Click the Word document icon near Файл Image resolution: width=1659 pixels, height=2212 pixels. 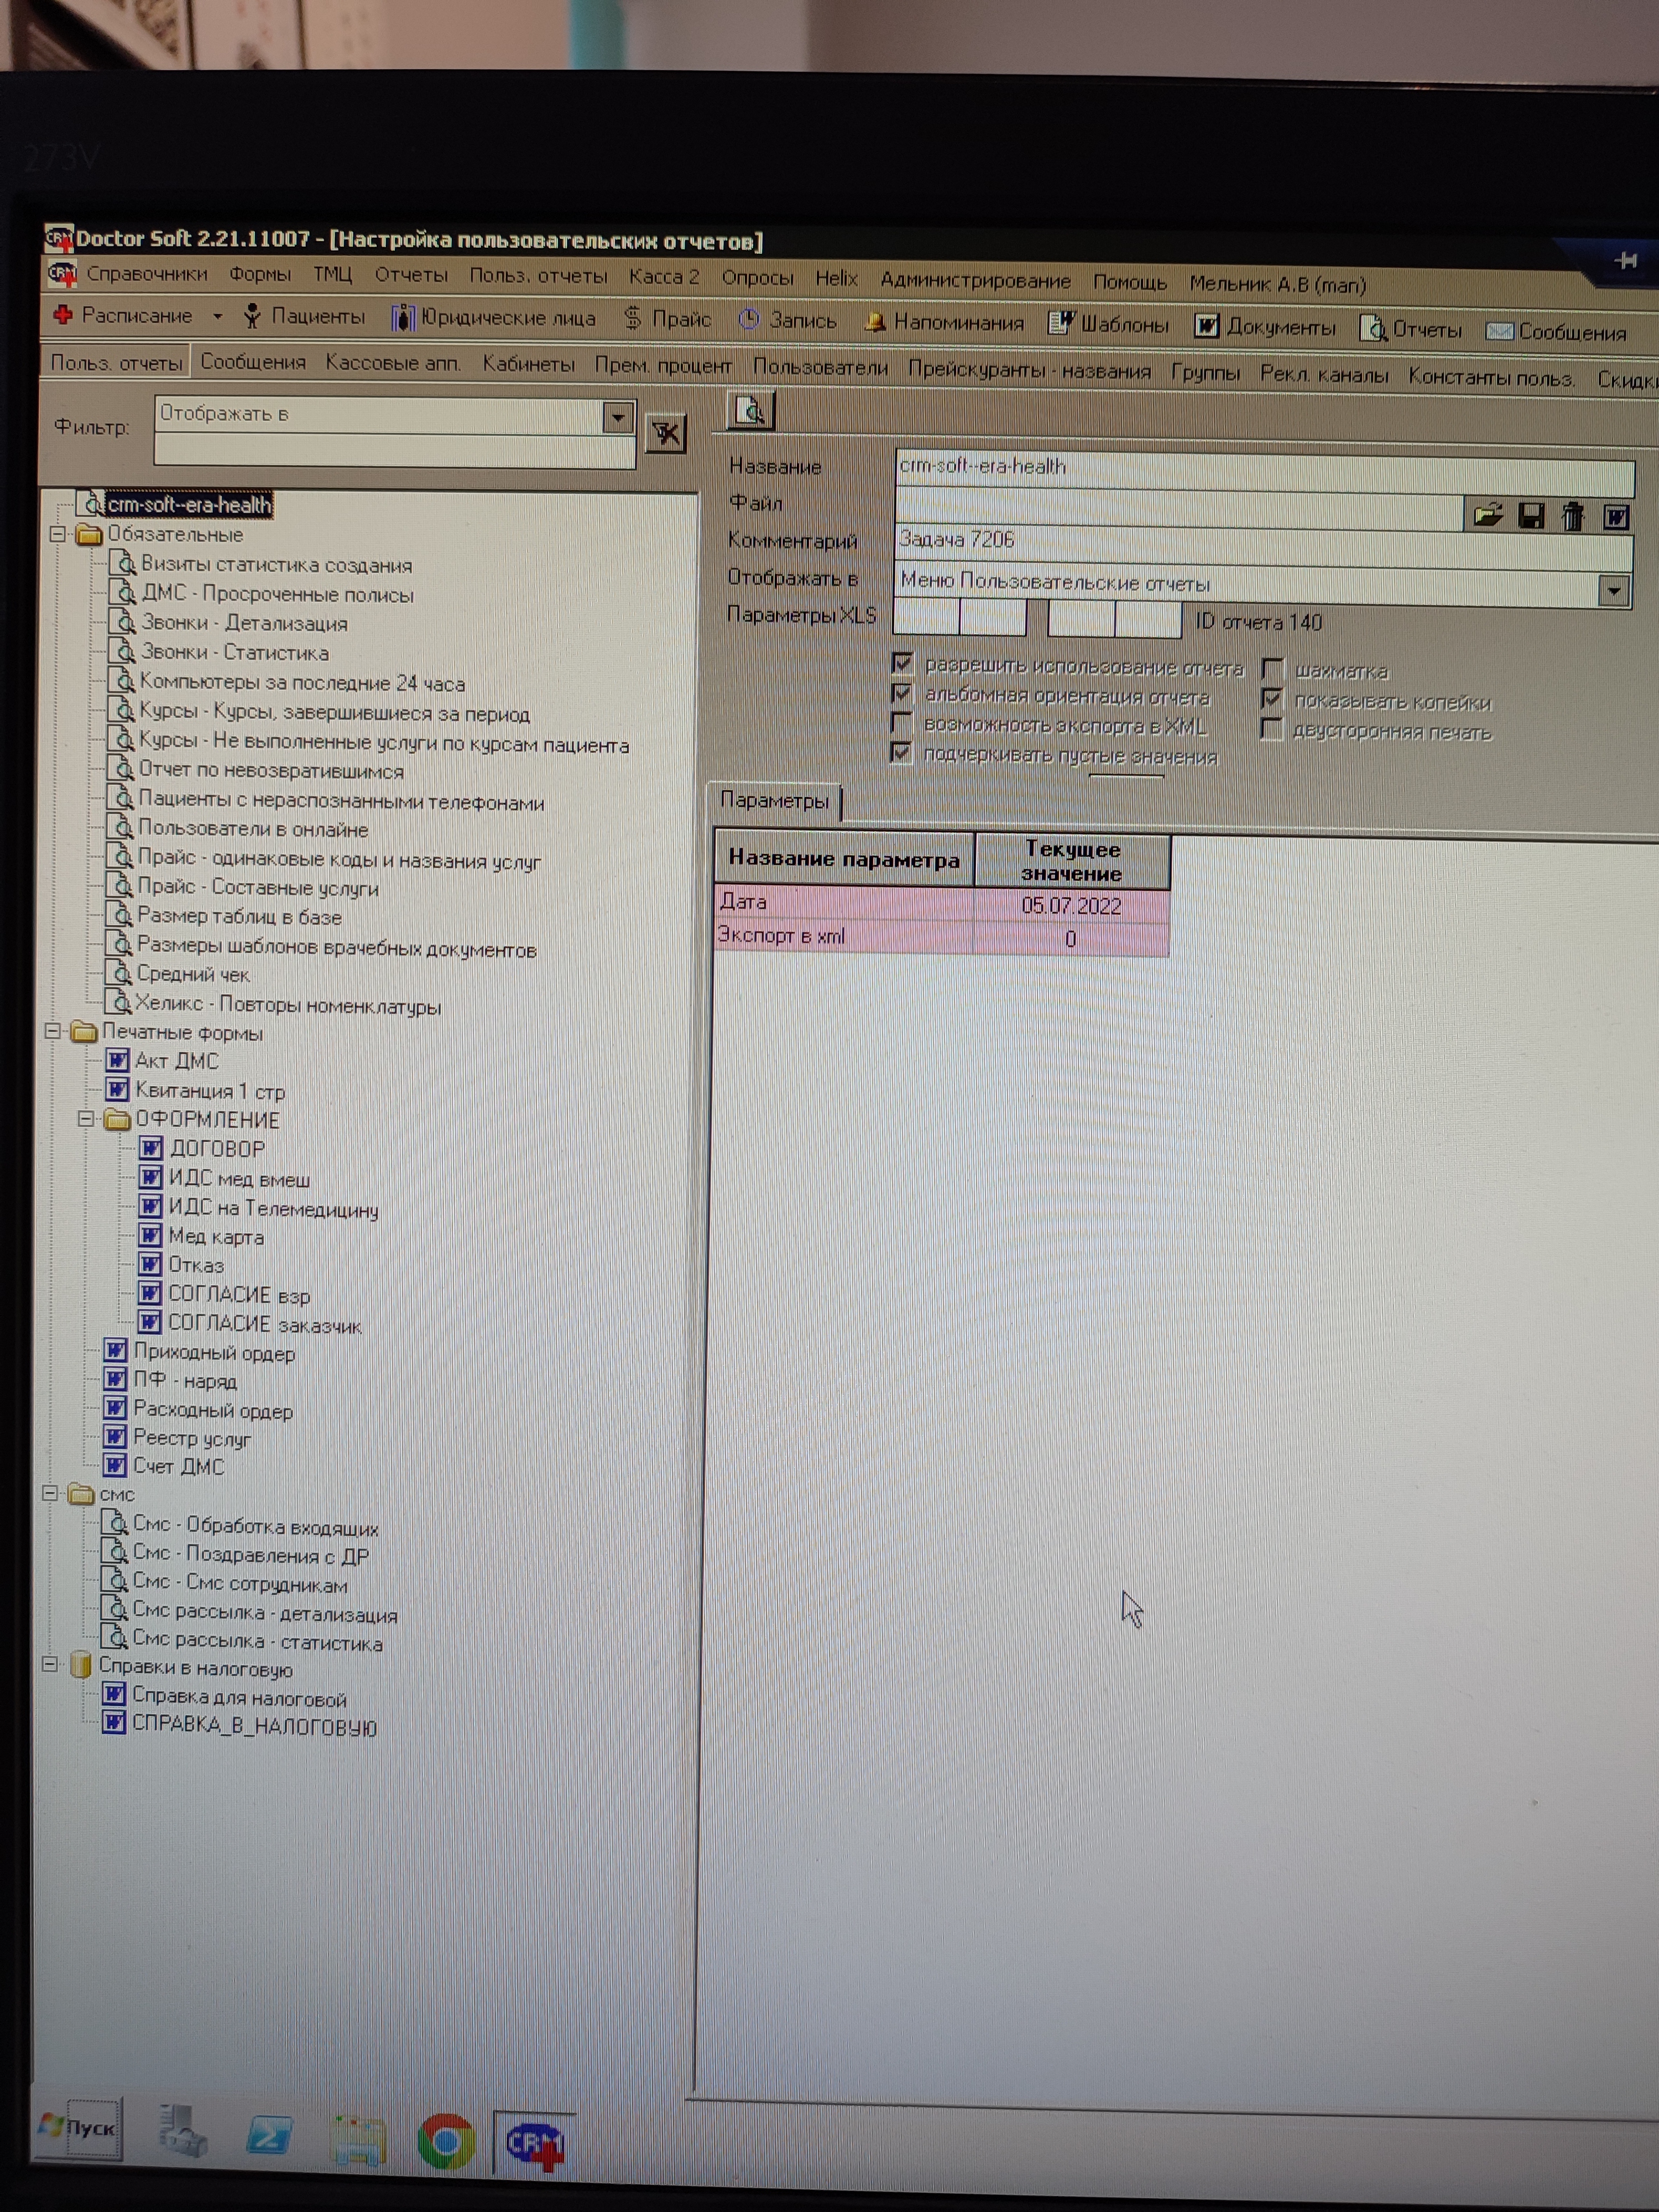click(x=1616, y=517)
